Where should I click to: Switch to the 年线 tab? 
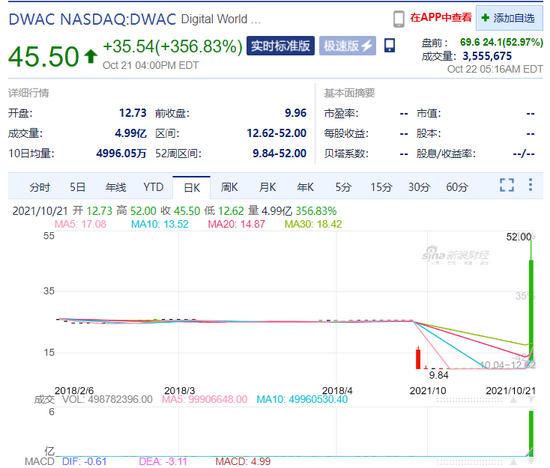coord(115,187)
